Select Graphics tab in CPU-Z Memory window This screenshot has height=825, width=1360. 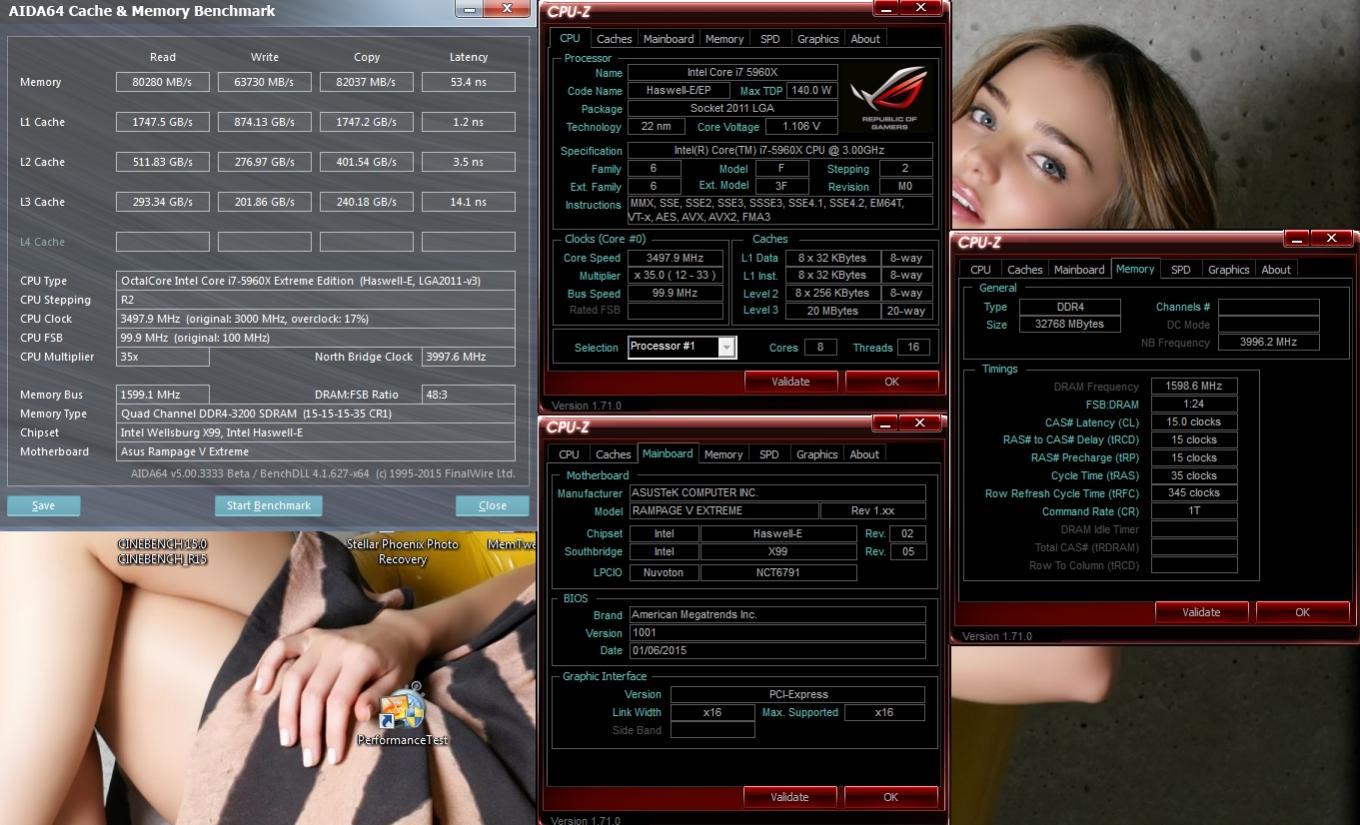(x=1229, y=270)
